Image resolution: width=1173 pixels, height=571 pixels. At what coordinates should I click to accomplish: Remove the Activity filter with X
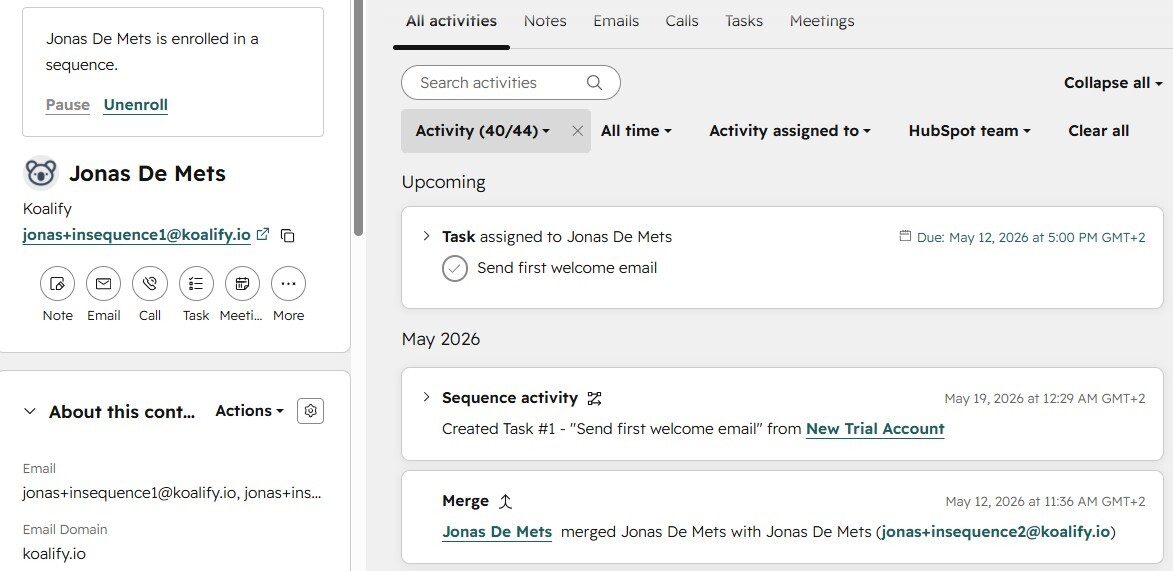[x=578, y=131]
